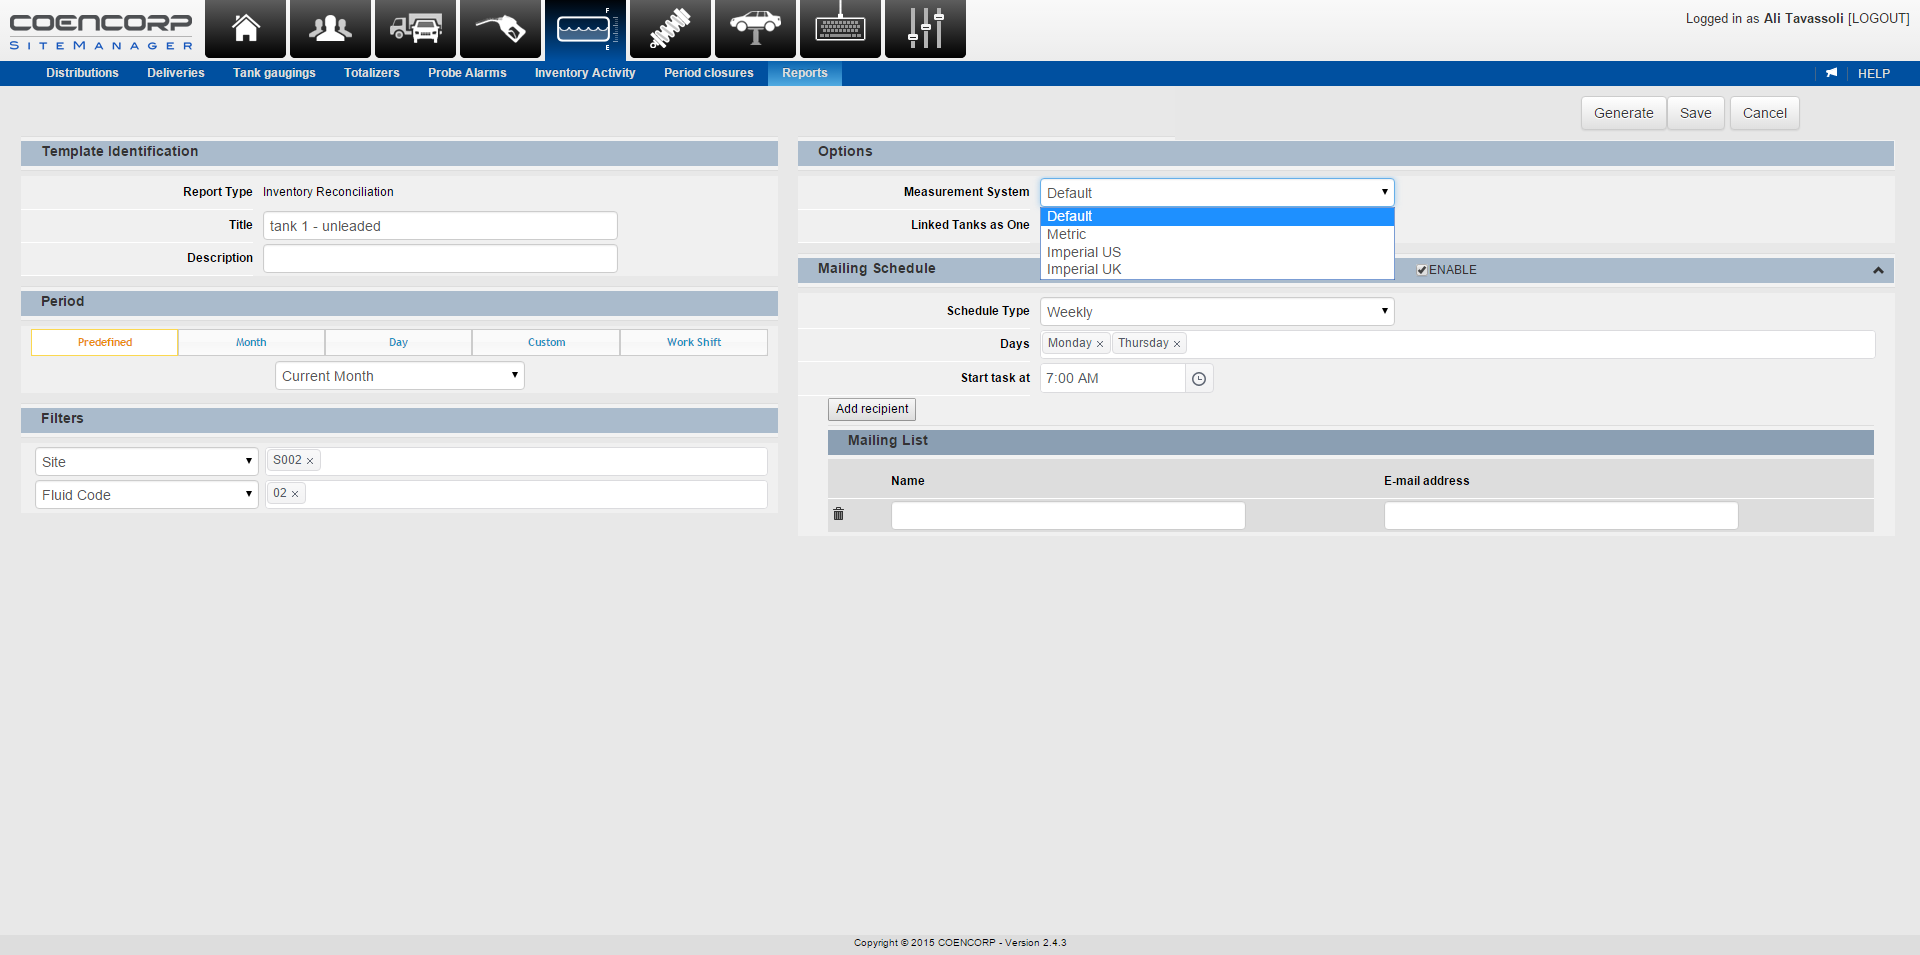This screenshot has width=1920, height=955.
Task: Remove the S002 site filter tag
Action: (310, 460)
